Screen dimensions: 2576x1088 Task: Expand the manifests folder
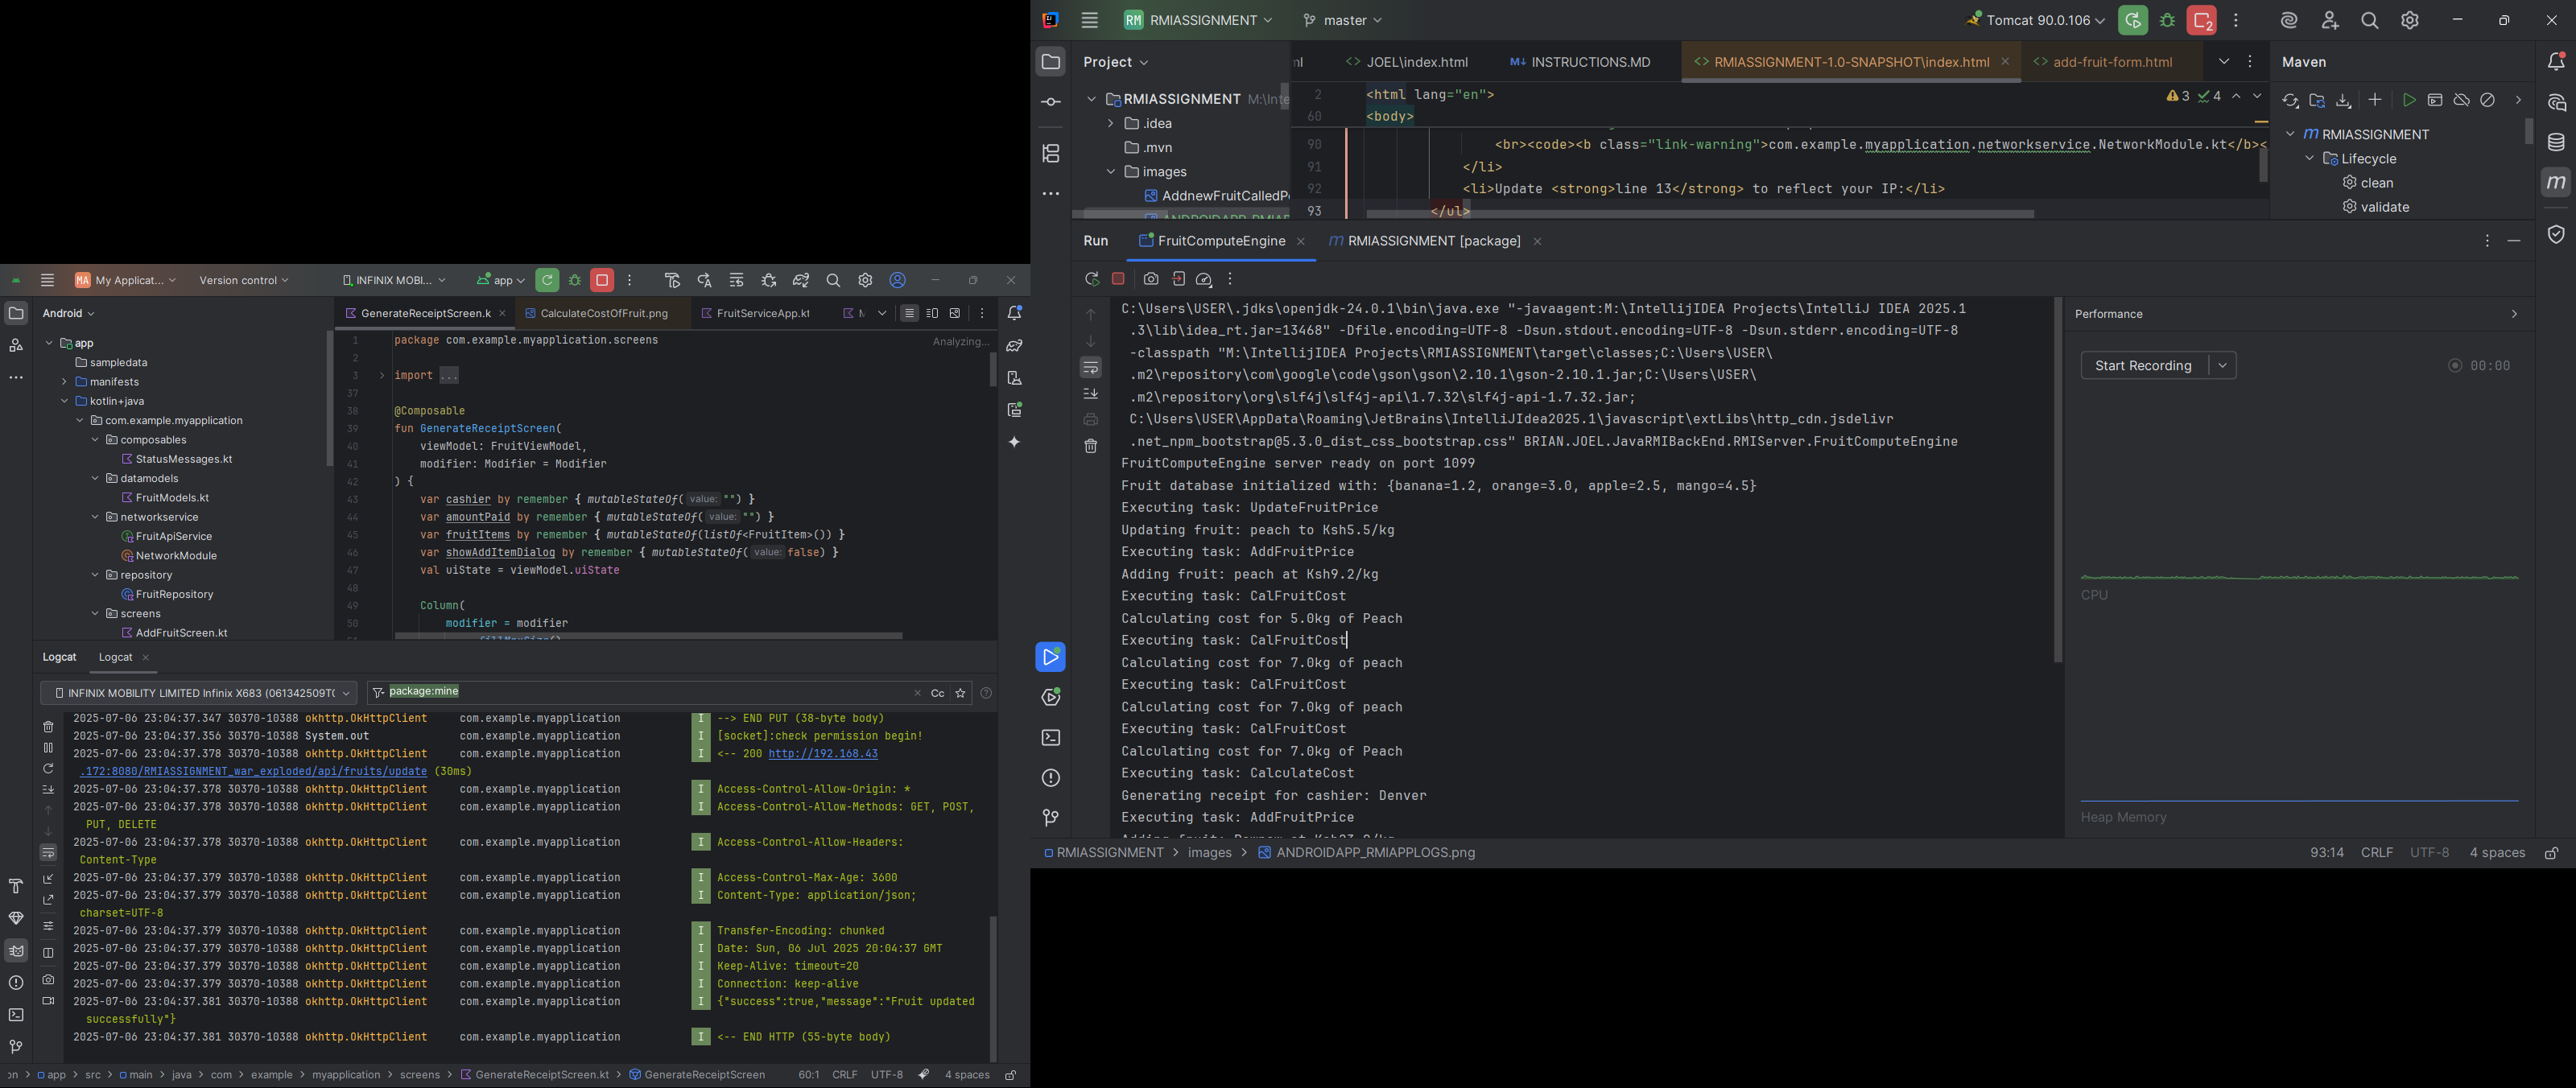tap(64, 382)
